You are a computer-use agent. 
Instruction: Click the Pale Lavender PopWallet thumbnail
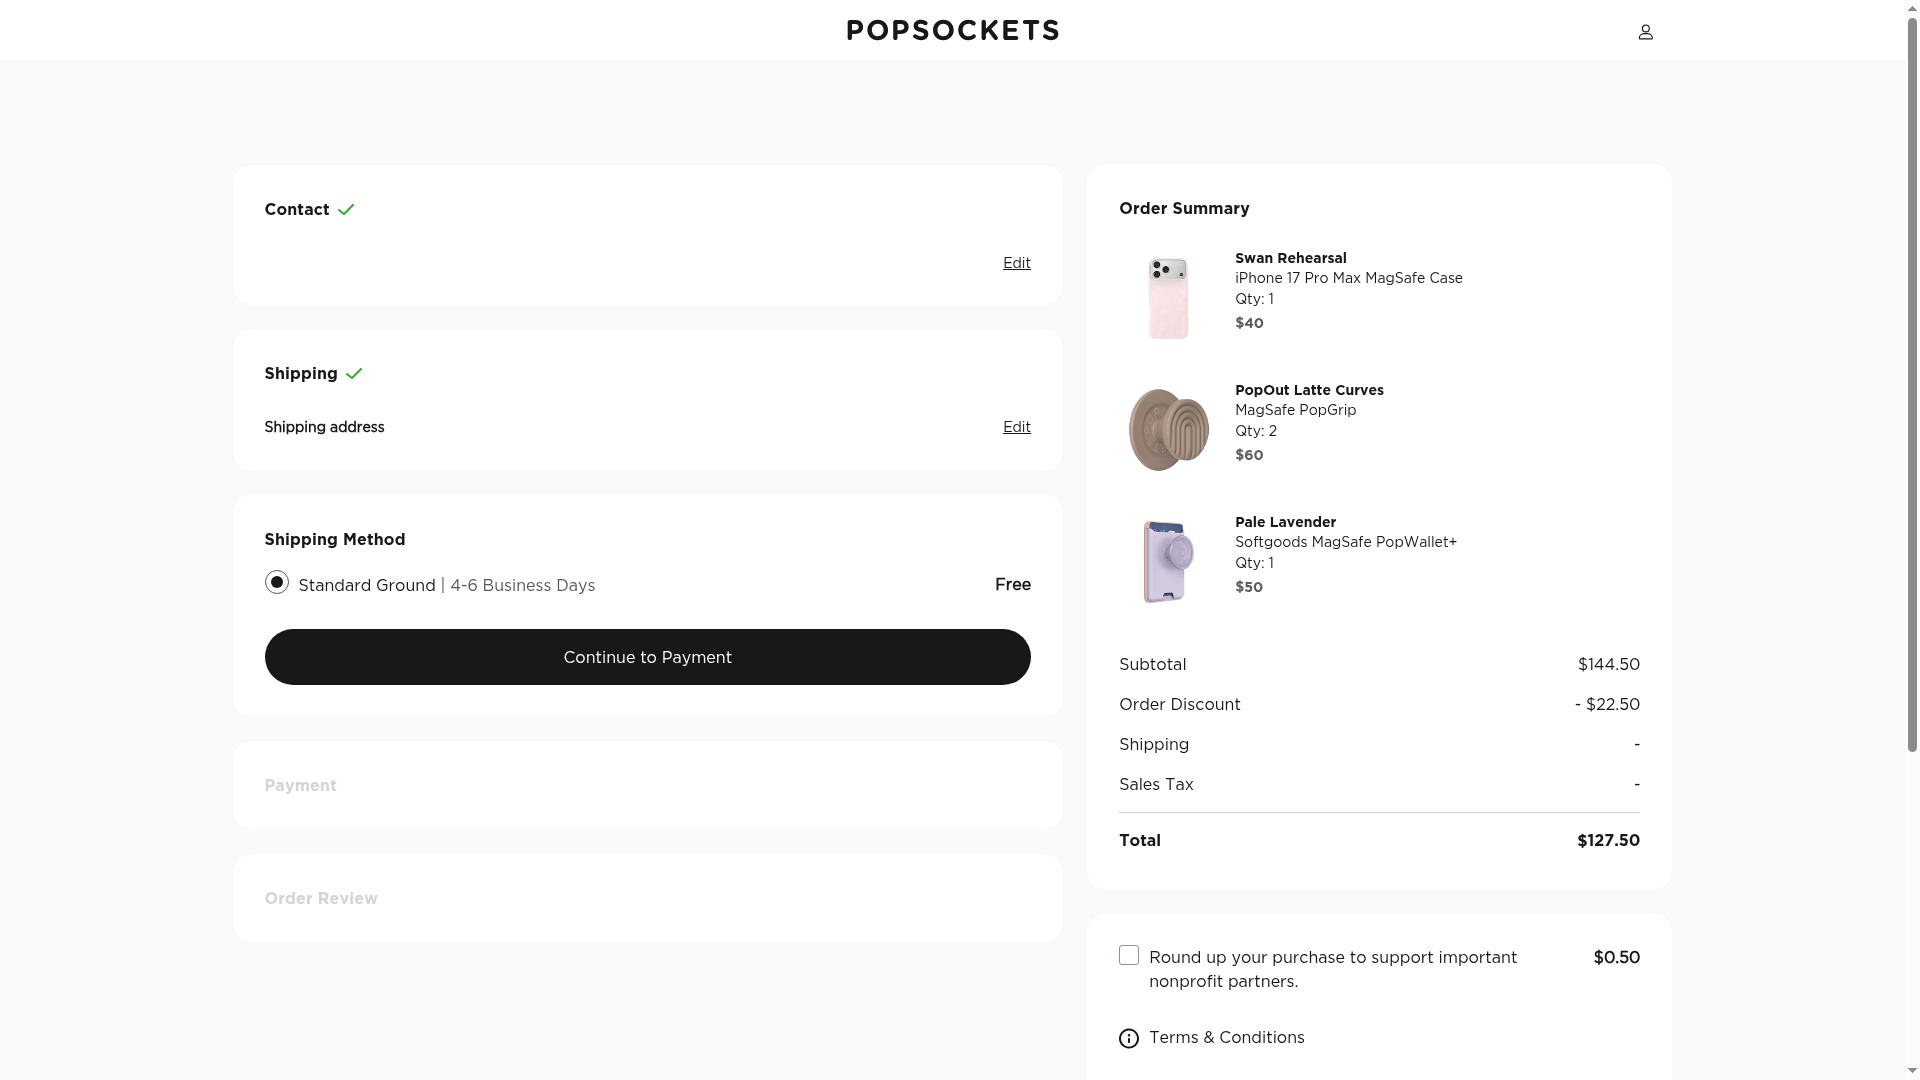point(1168,561)
